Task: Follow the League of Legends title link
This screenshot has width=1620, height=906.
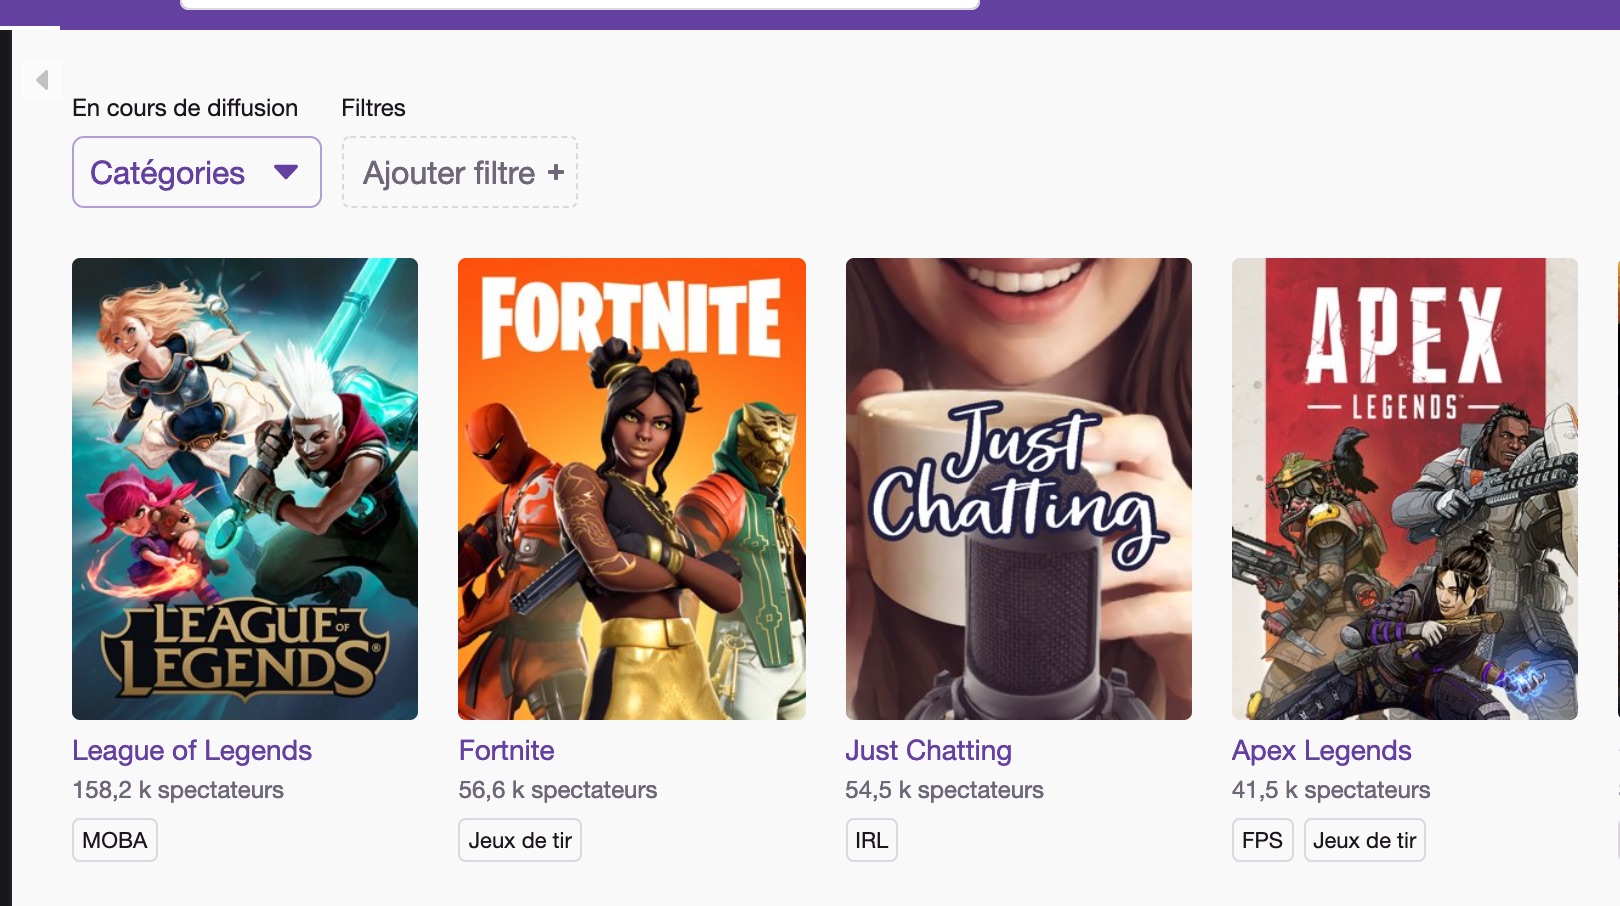Action: click(192, 750)
